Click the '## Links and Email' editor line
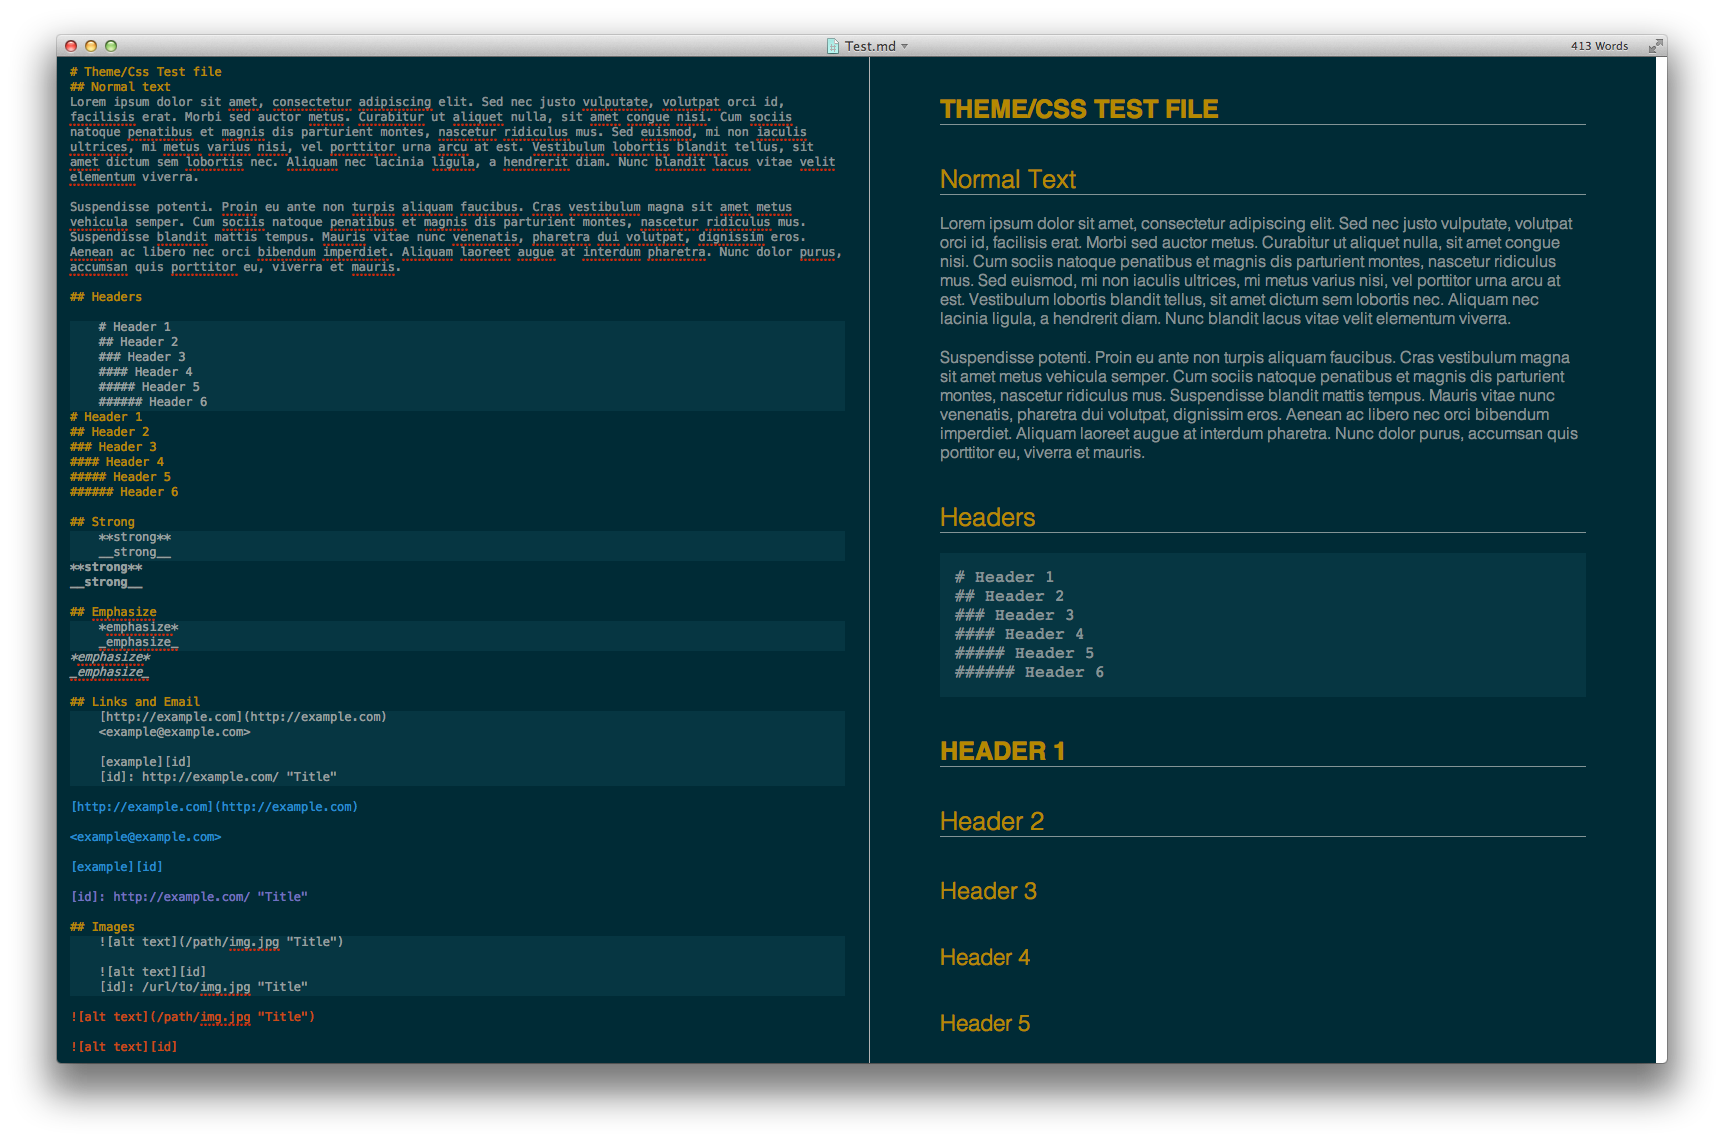This screenshot has width=1724, height=1142. (135, 702)
